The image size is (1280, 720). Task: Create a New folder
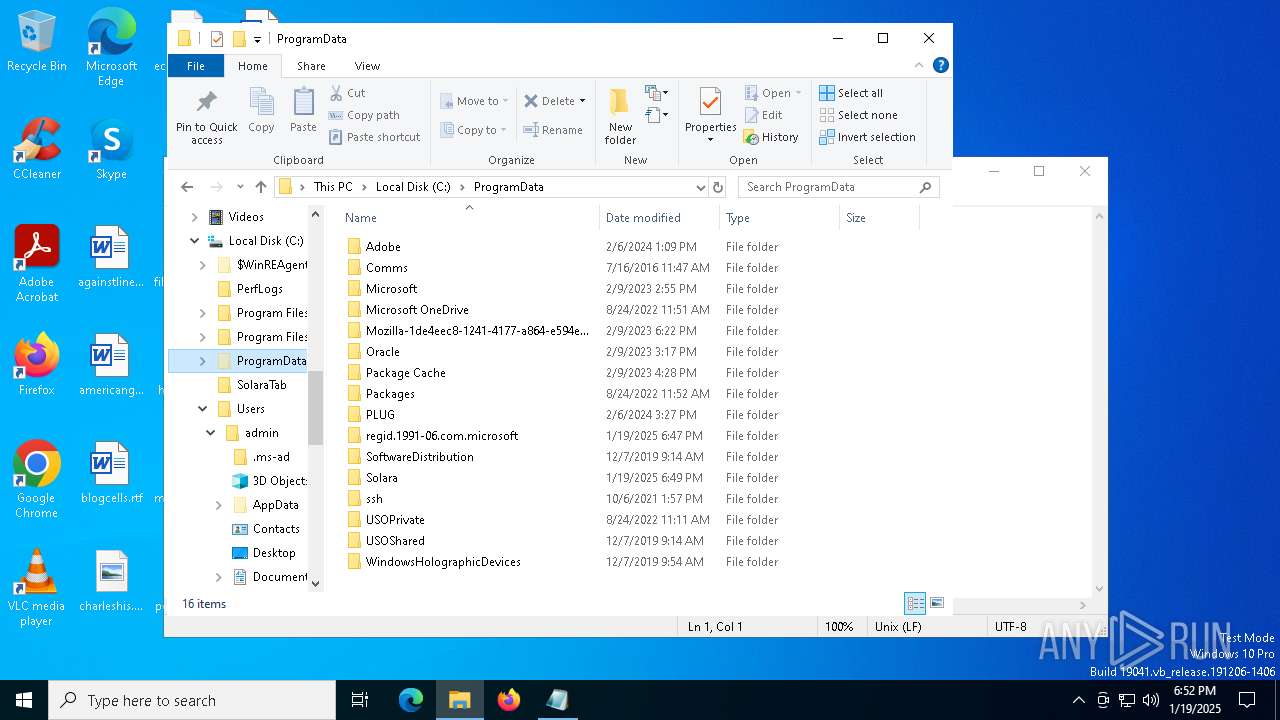620,116
